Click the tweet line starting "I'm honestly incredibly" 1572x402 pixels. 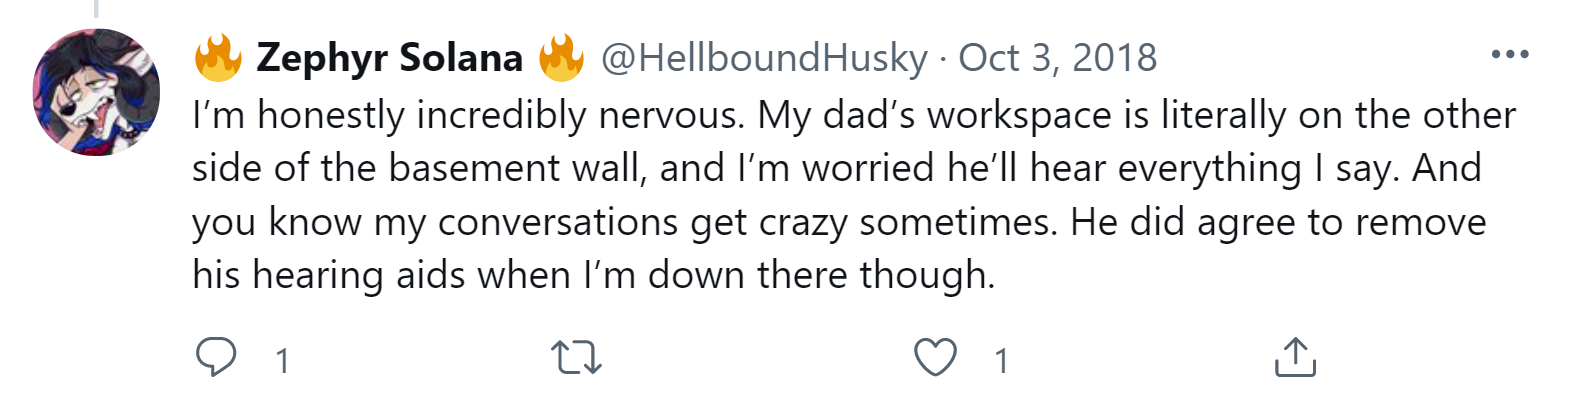click(x=854, y=115)
